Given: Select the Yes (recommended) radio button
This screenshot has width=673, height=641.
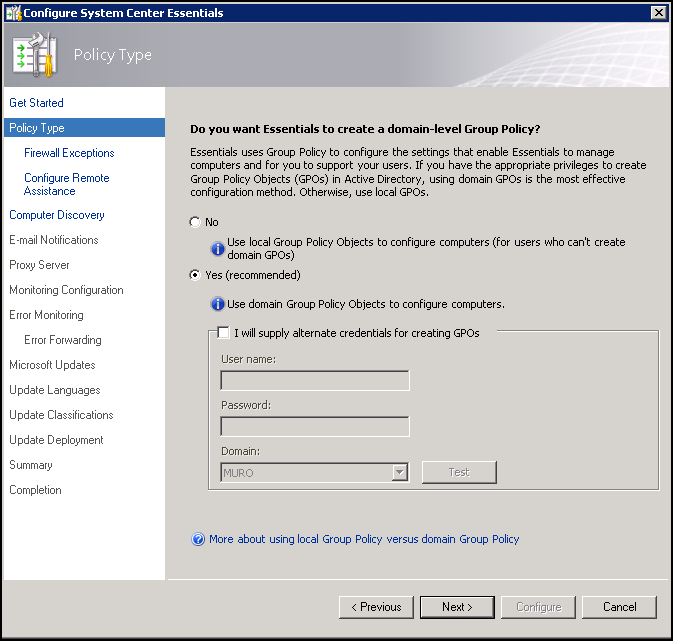Looking at the screenshot, I should 195,275.
